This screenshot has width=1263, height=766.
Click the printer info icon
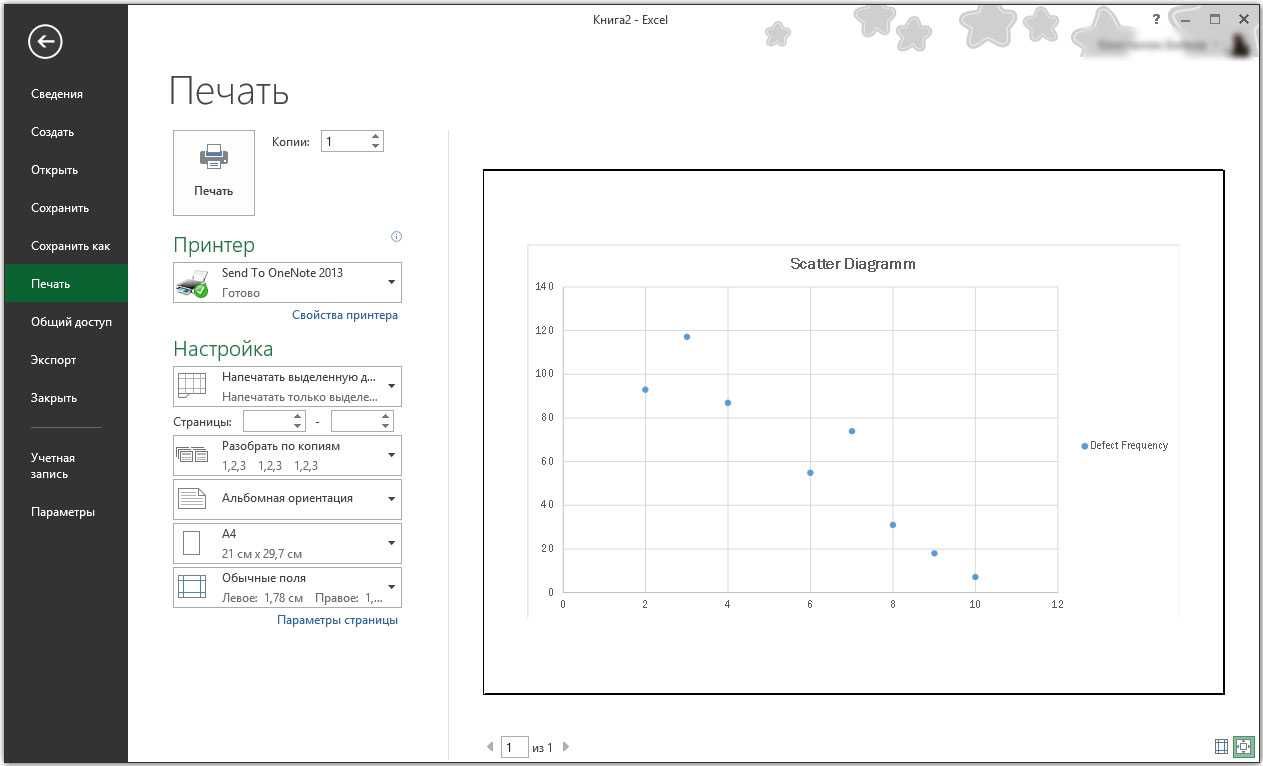[396, 237]
